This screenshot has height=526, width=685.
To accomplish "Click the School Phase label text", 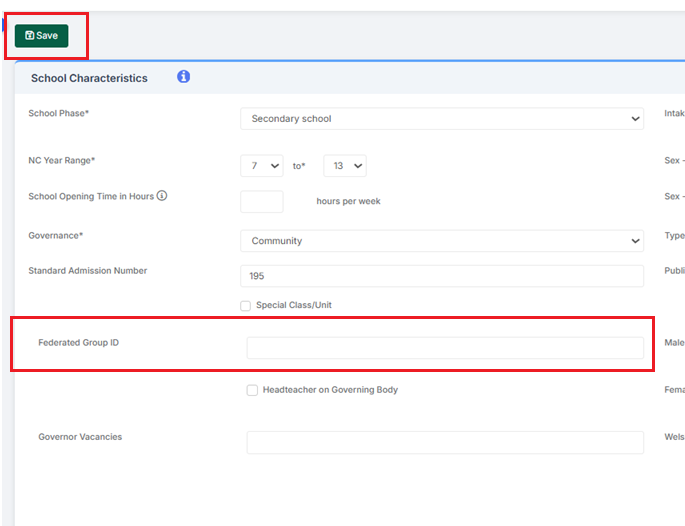I will (58, 114).
